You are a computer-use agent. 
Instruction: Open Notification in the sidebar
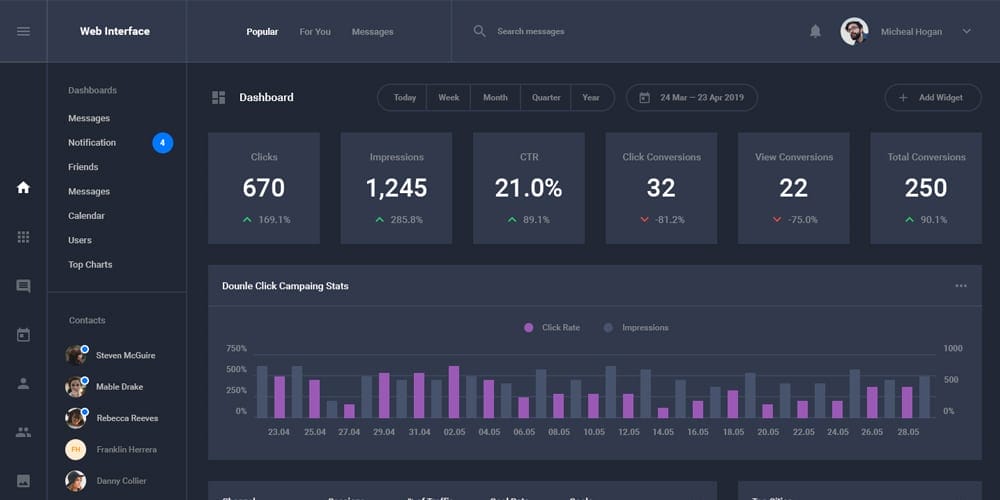pyautogui.click(x=92, y=143)
